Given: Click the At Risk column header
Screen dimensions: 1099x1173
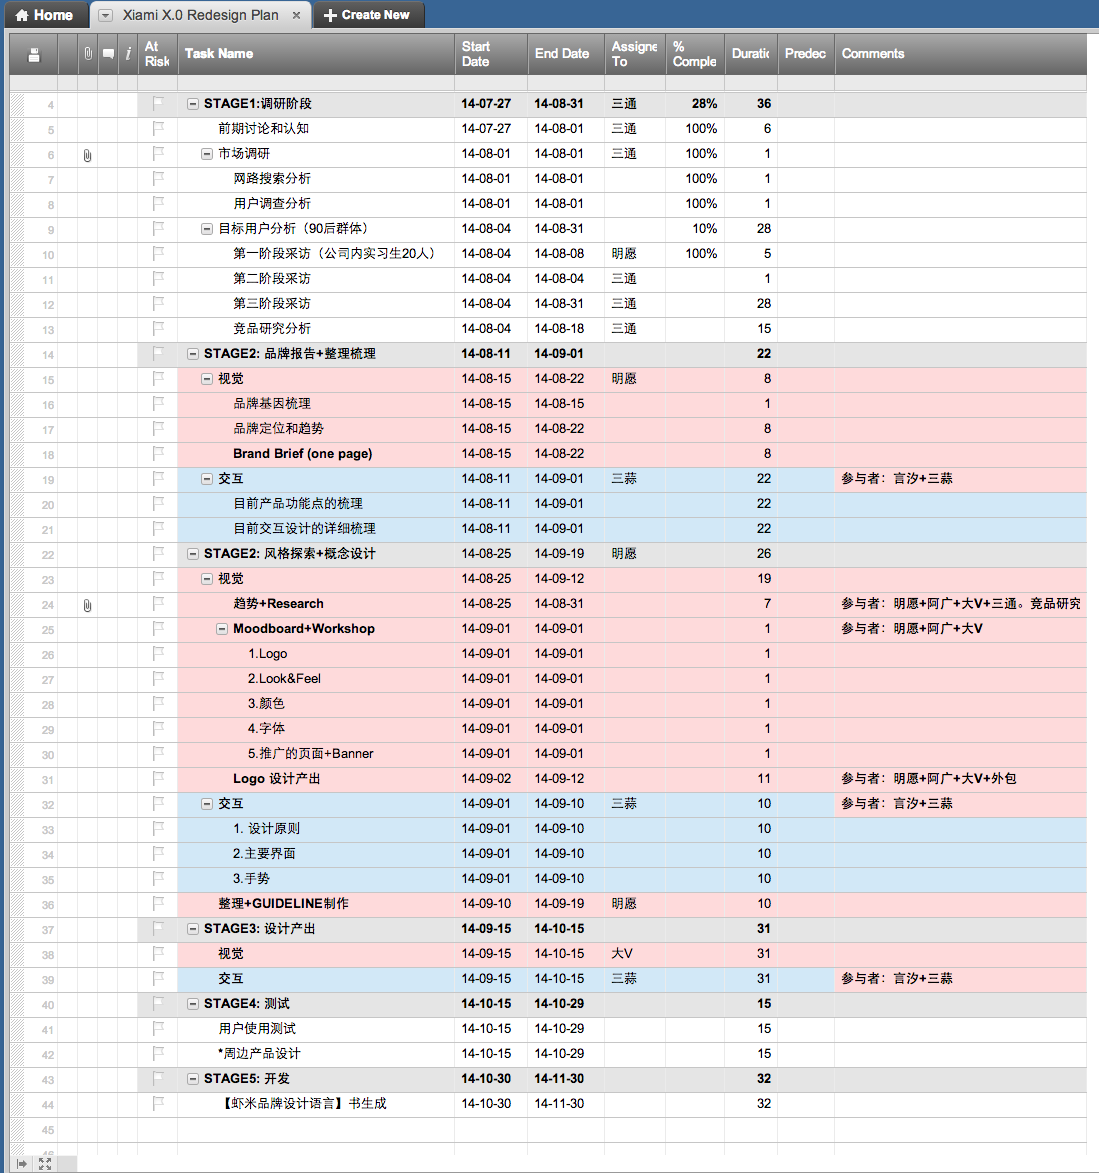Looking at the screenshot, I should pyautogui.click(x=157, y=54).
